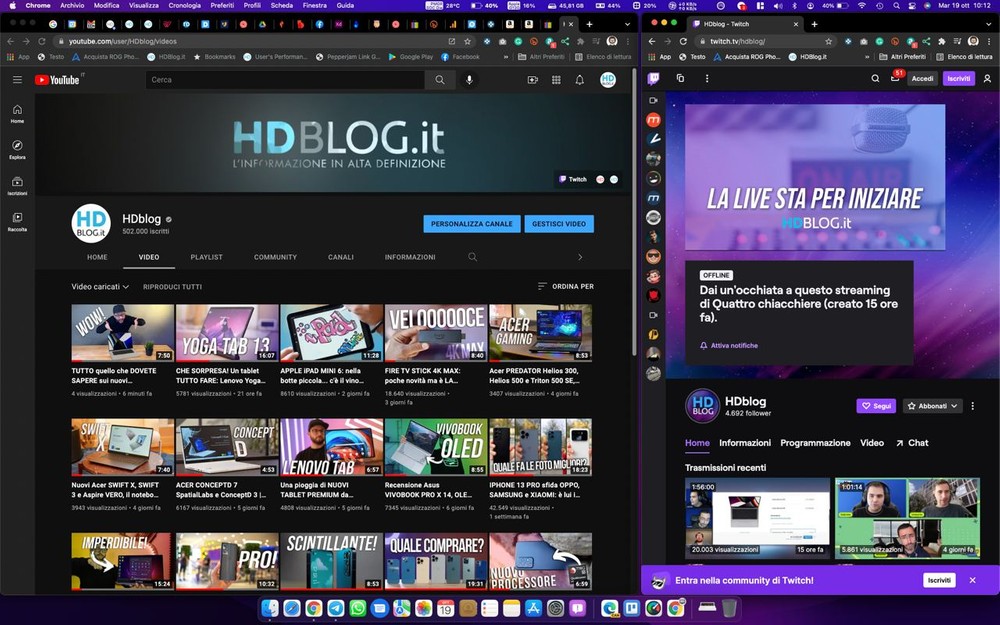Click PERSONALIZZA CANALE button
The height and width of the screenshot is (625, 1000).
(472, 224)
